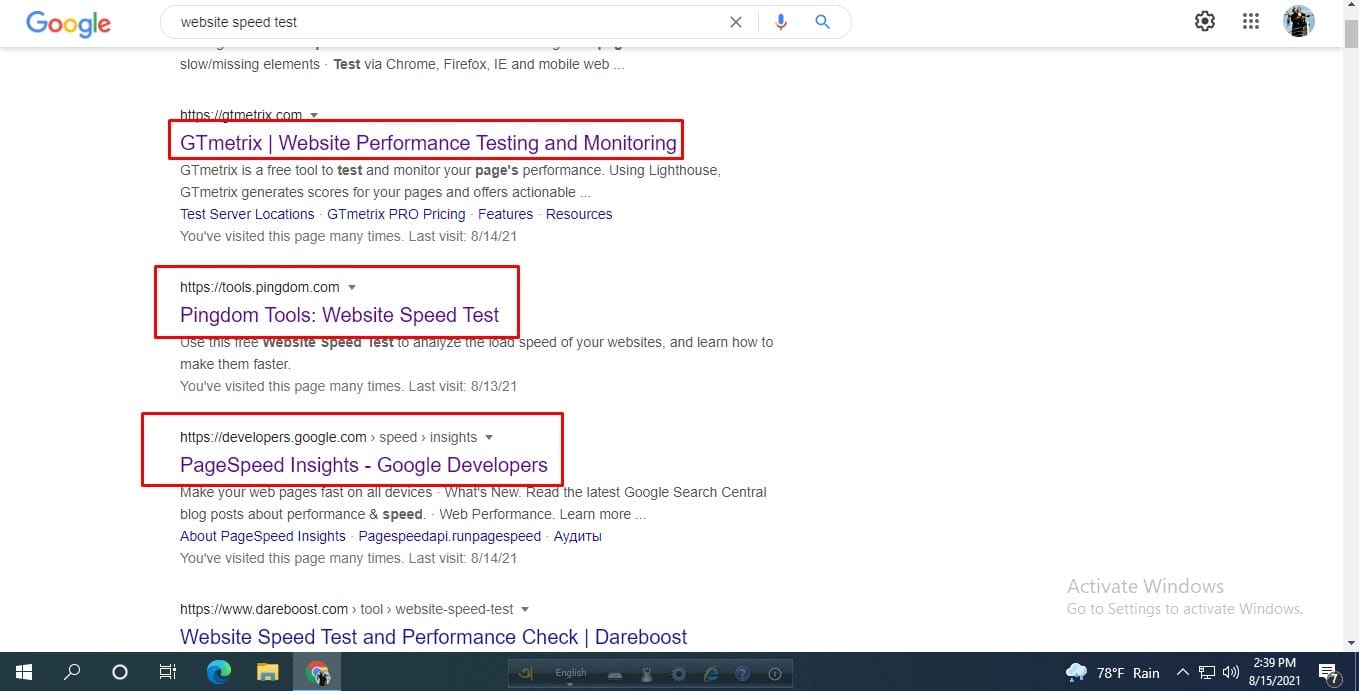Viewport: 1359px width, 691px height.
Task: Click the developers.google.com › speed › insights URL
Action: 328,438
